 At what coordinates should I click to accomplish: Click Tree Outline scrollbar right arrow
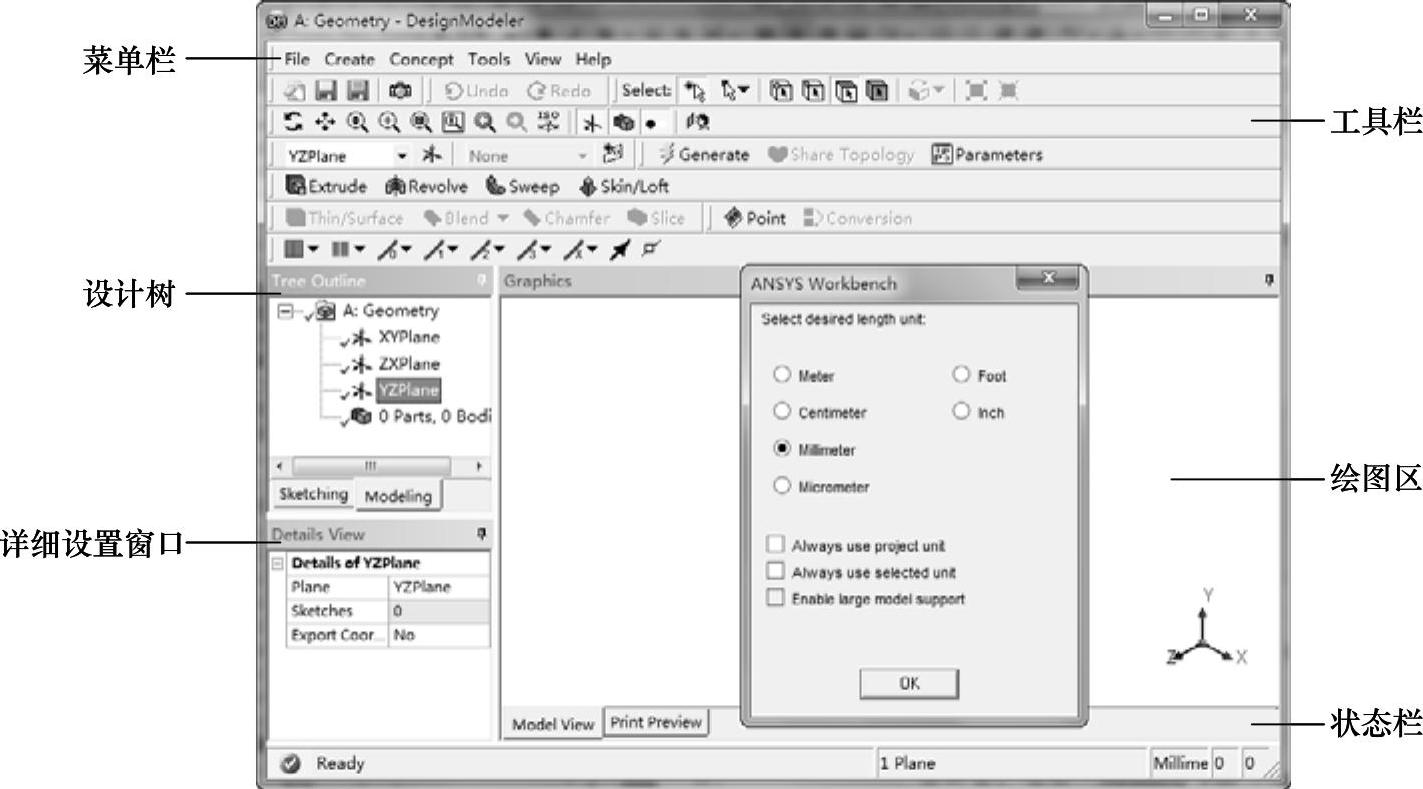[x=480, y=466]
